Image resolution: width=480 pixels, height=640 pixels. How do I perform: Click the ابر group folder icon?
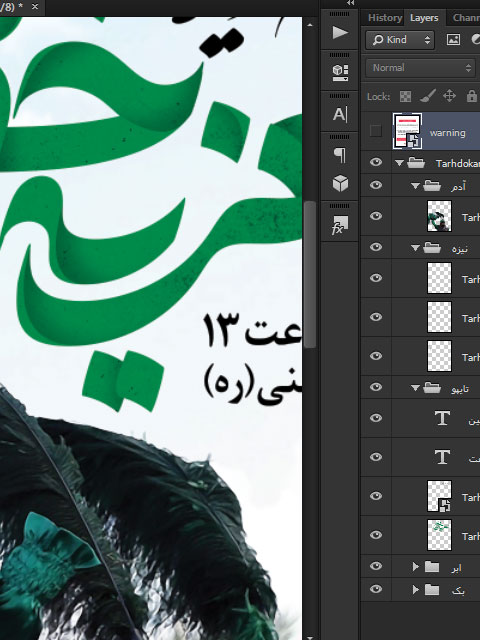tap(432, 567)
